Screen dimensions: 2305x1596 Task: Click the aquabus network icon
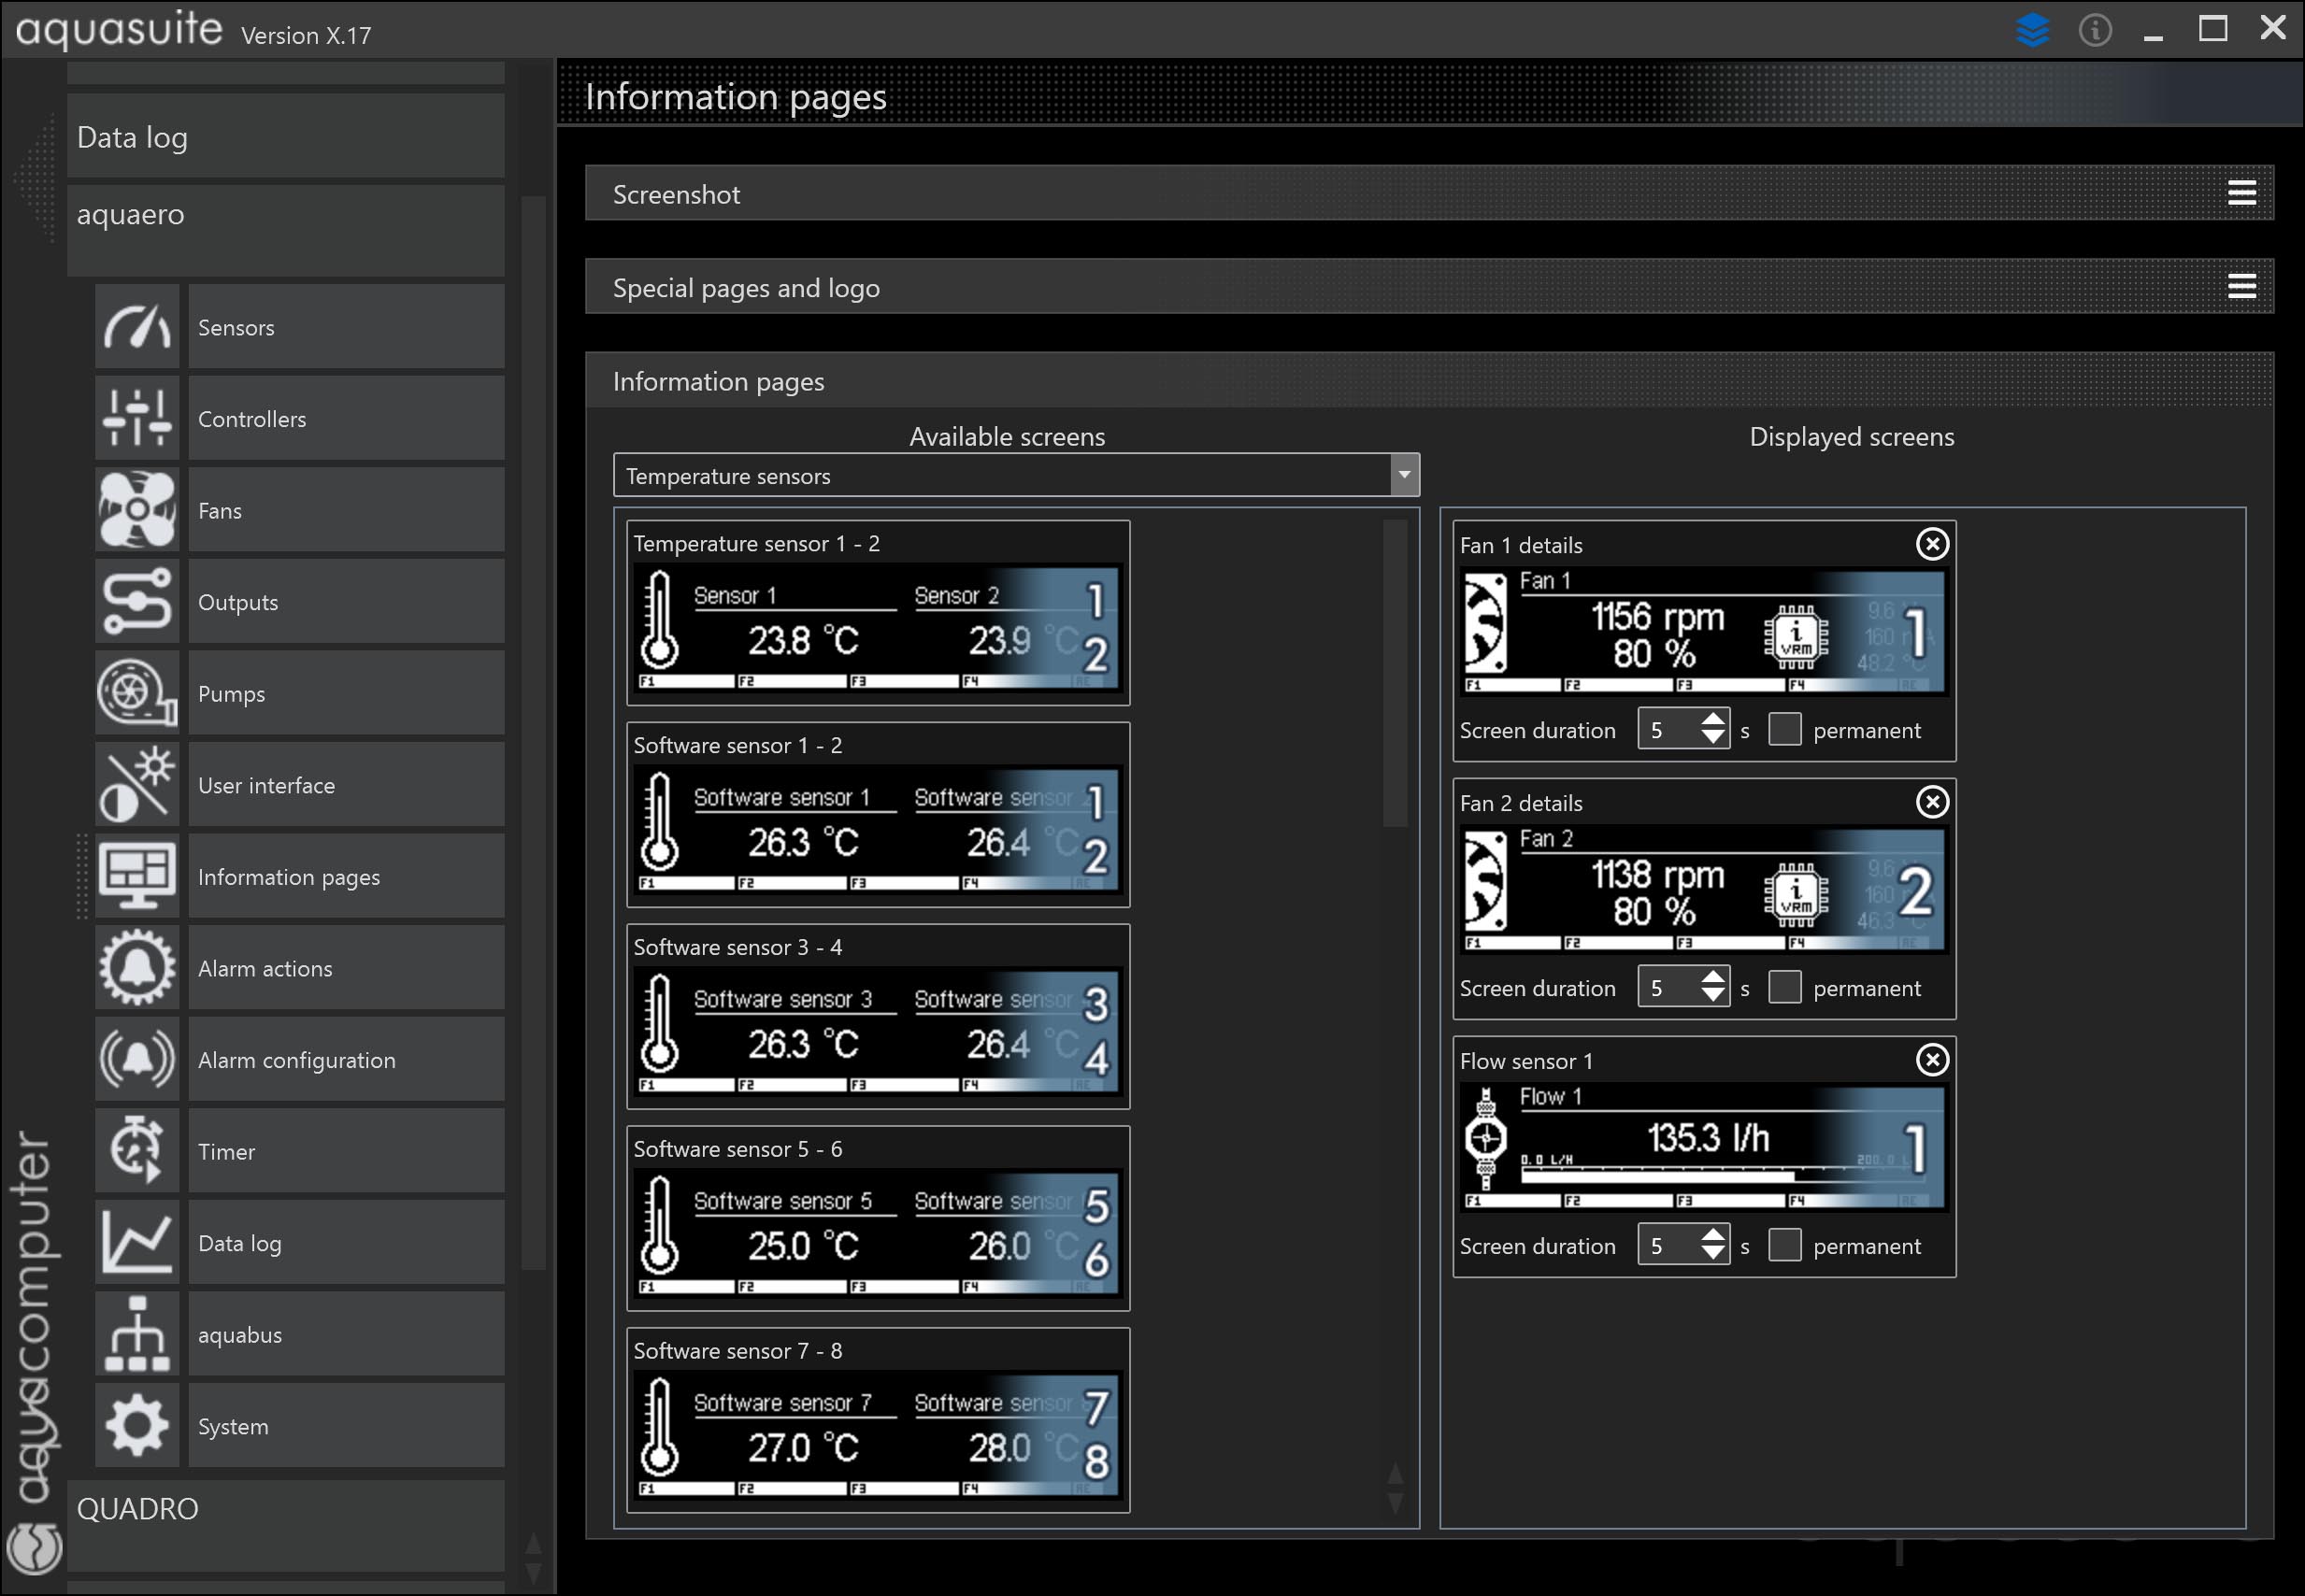[x=137, y=1334]
